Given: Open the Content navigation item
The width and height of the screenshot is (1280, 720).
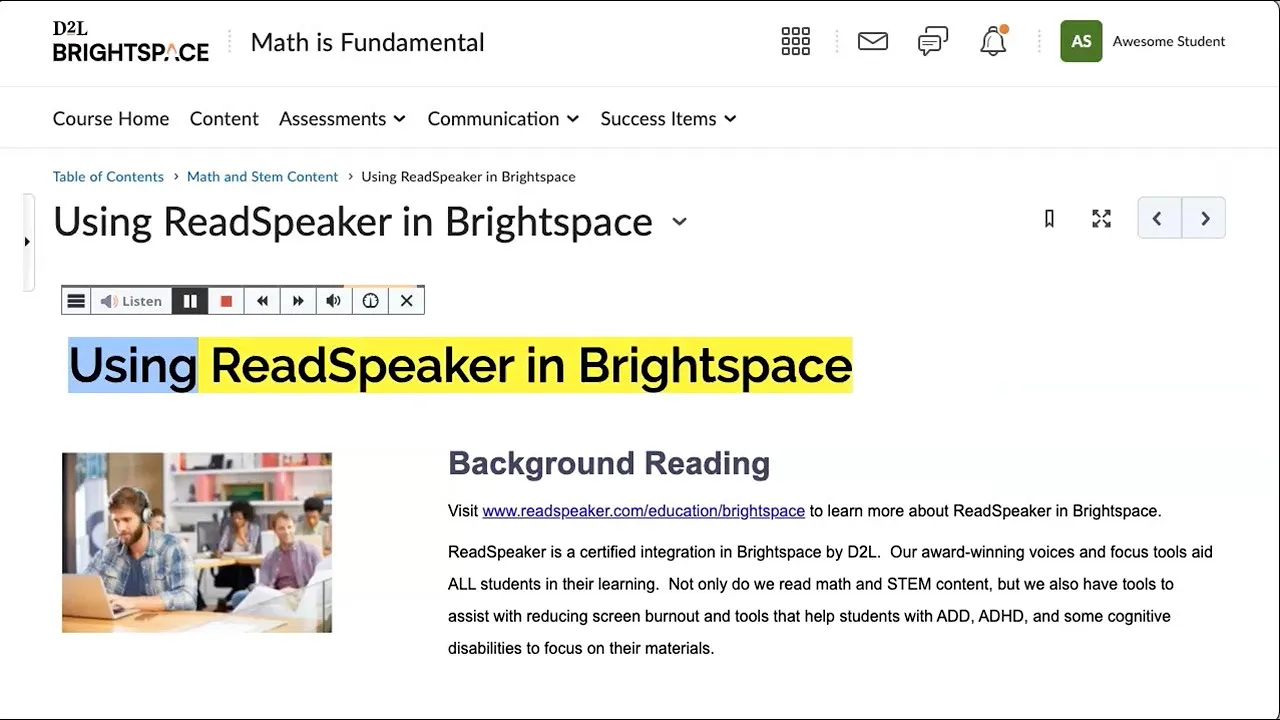Looking at the screenshot, I should pyautogui.click(x=224, y=118).
